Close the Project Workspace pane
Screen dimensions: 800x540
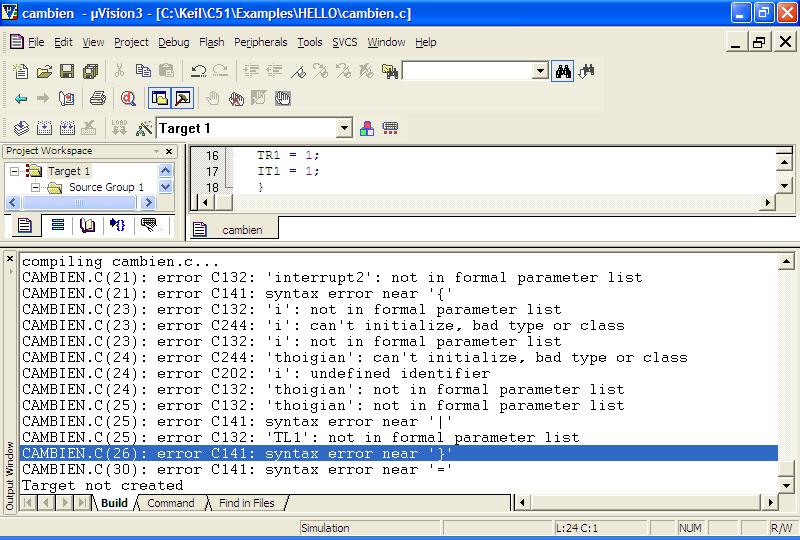pos(169,151)
